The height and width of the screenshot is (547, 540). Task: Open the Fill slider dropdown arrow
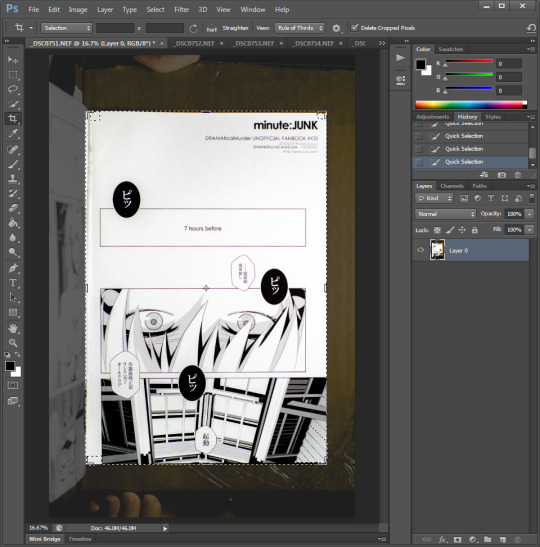[x=530, y=230]
